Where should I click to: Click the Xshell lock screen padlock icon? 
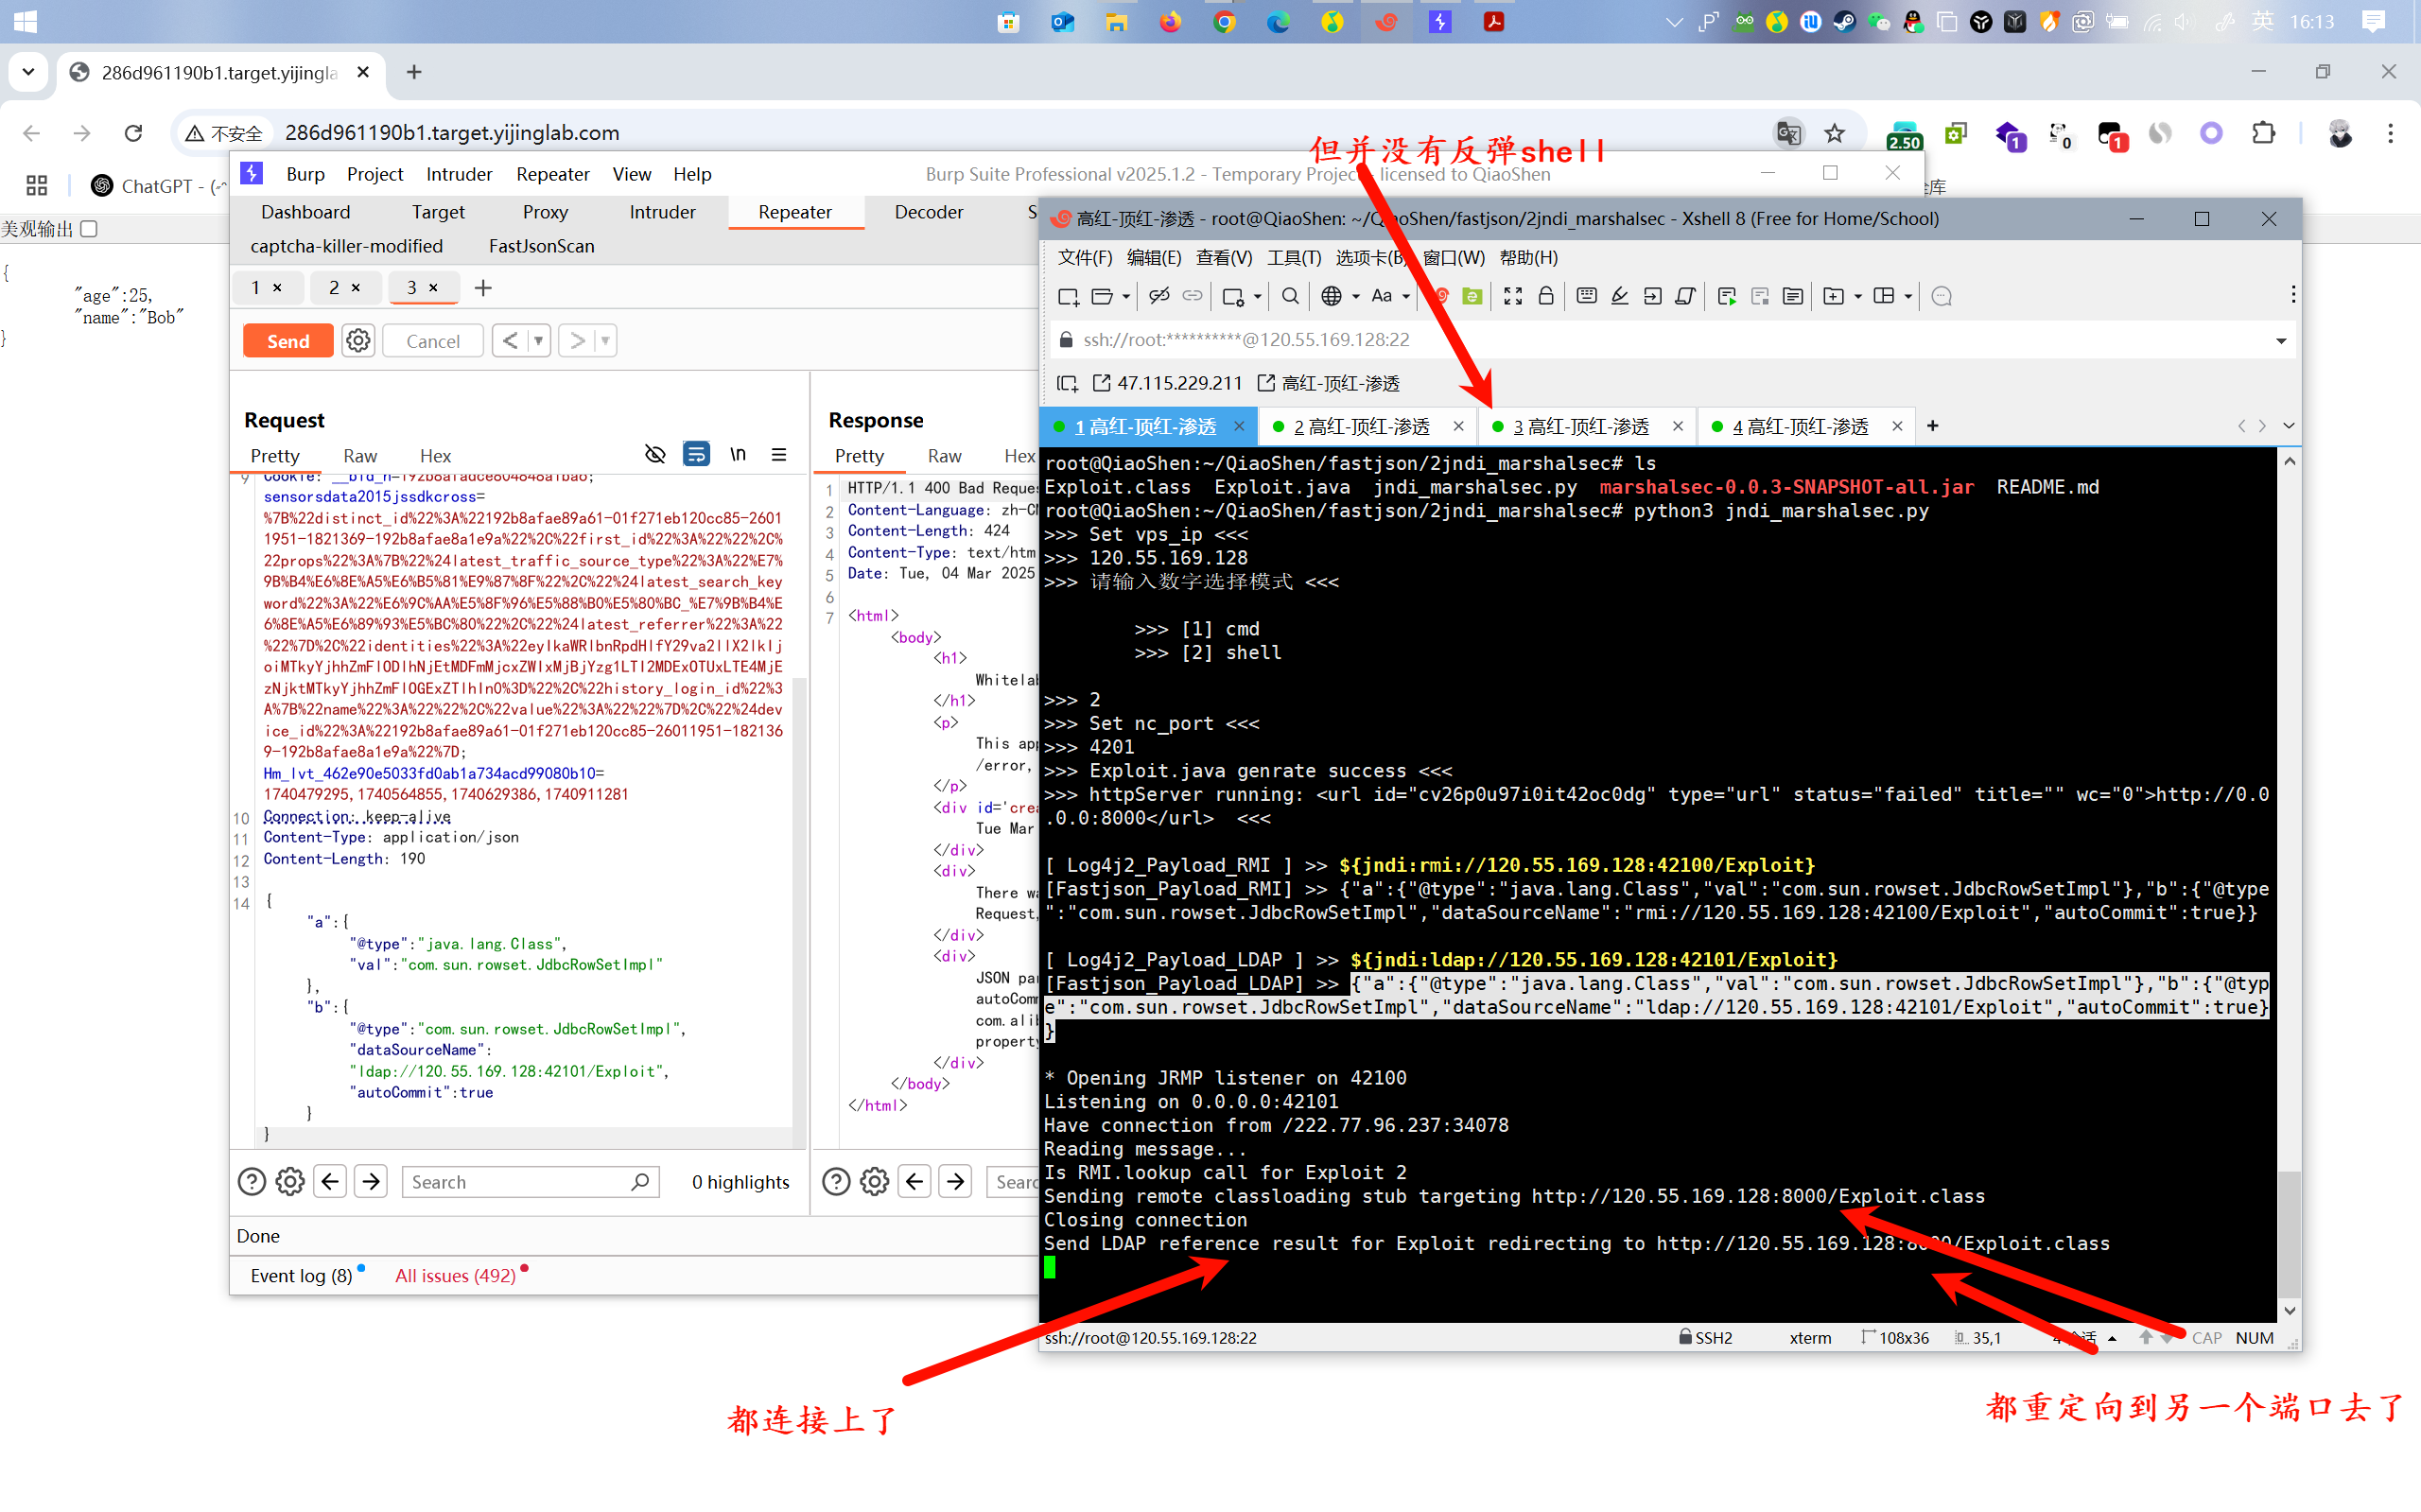(1546, 296)
